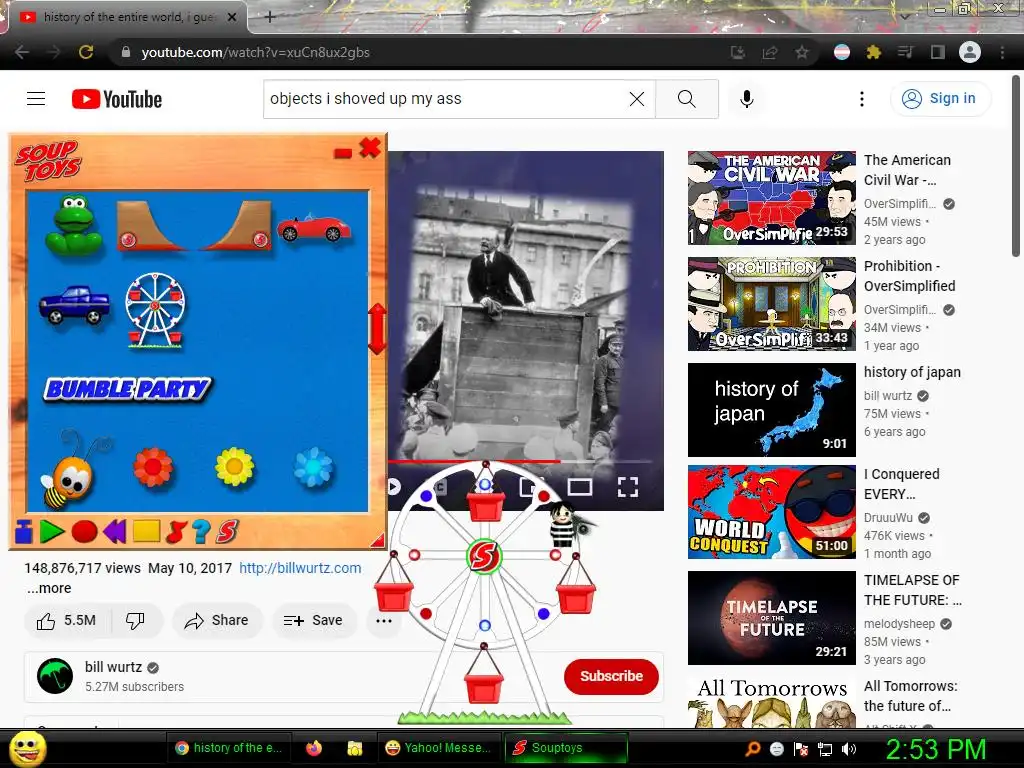Image resolution: width=1024 pixels, height=768 pixels.
Task: Click the Share button
Action: pos(217,620)
